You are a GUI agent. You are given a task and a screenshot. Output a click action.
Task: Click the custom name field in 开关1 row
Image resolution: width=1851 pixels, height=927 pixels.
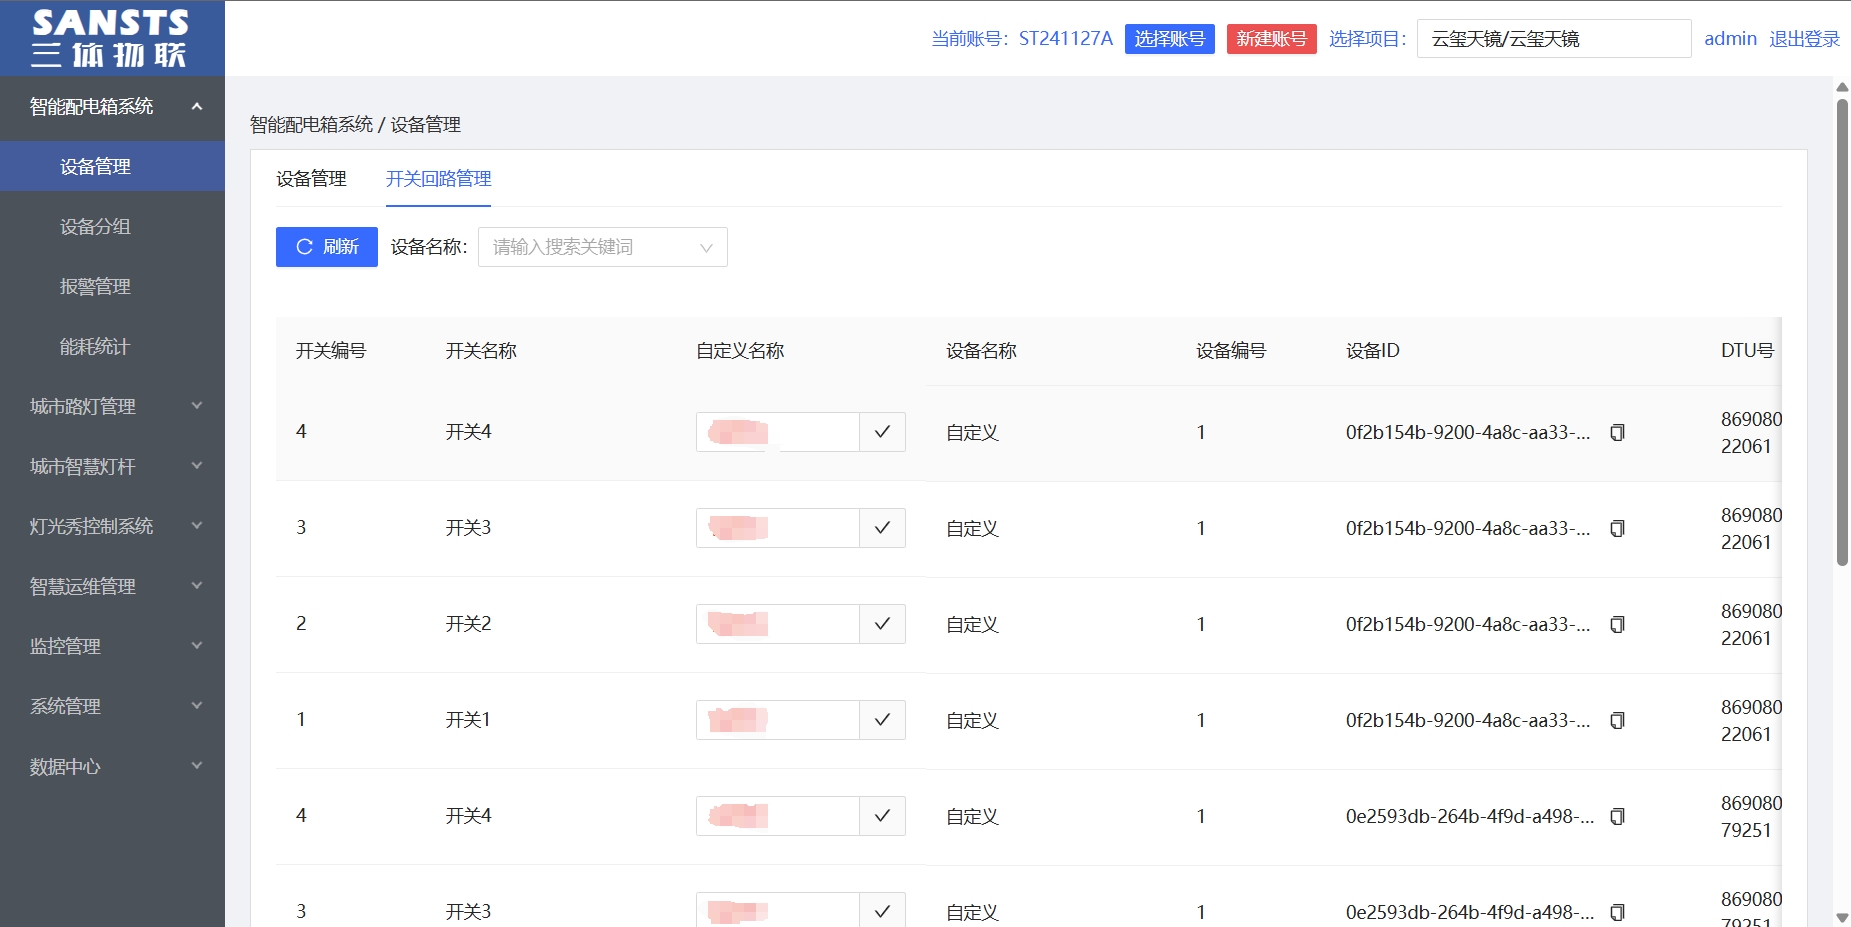778,720
